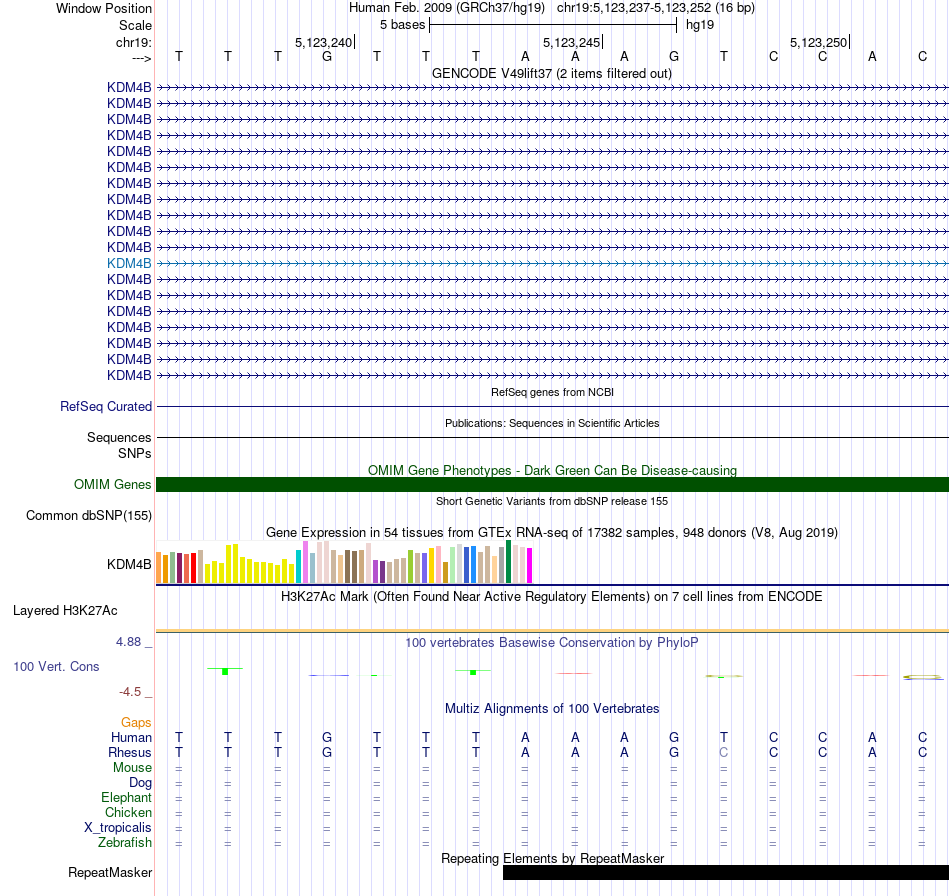Screen dimensions: 950x896
Task: Click the Human Feb. 2009 (GRCh37/hg19) header text
Action: [447, 8]
